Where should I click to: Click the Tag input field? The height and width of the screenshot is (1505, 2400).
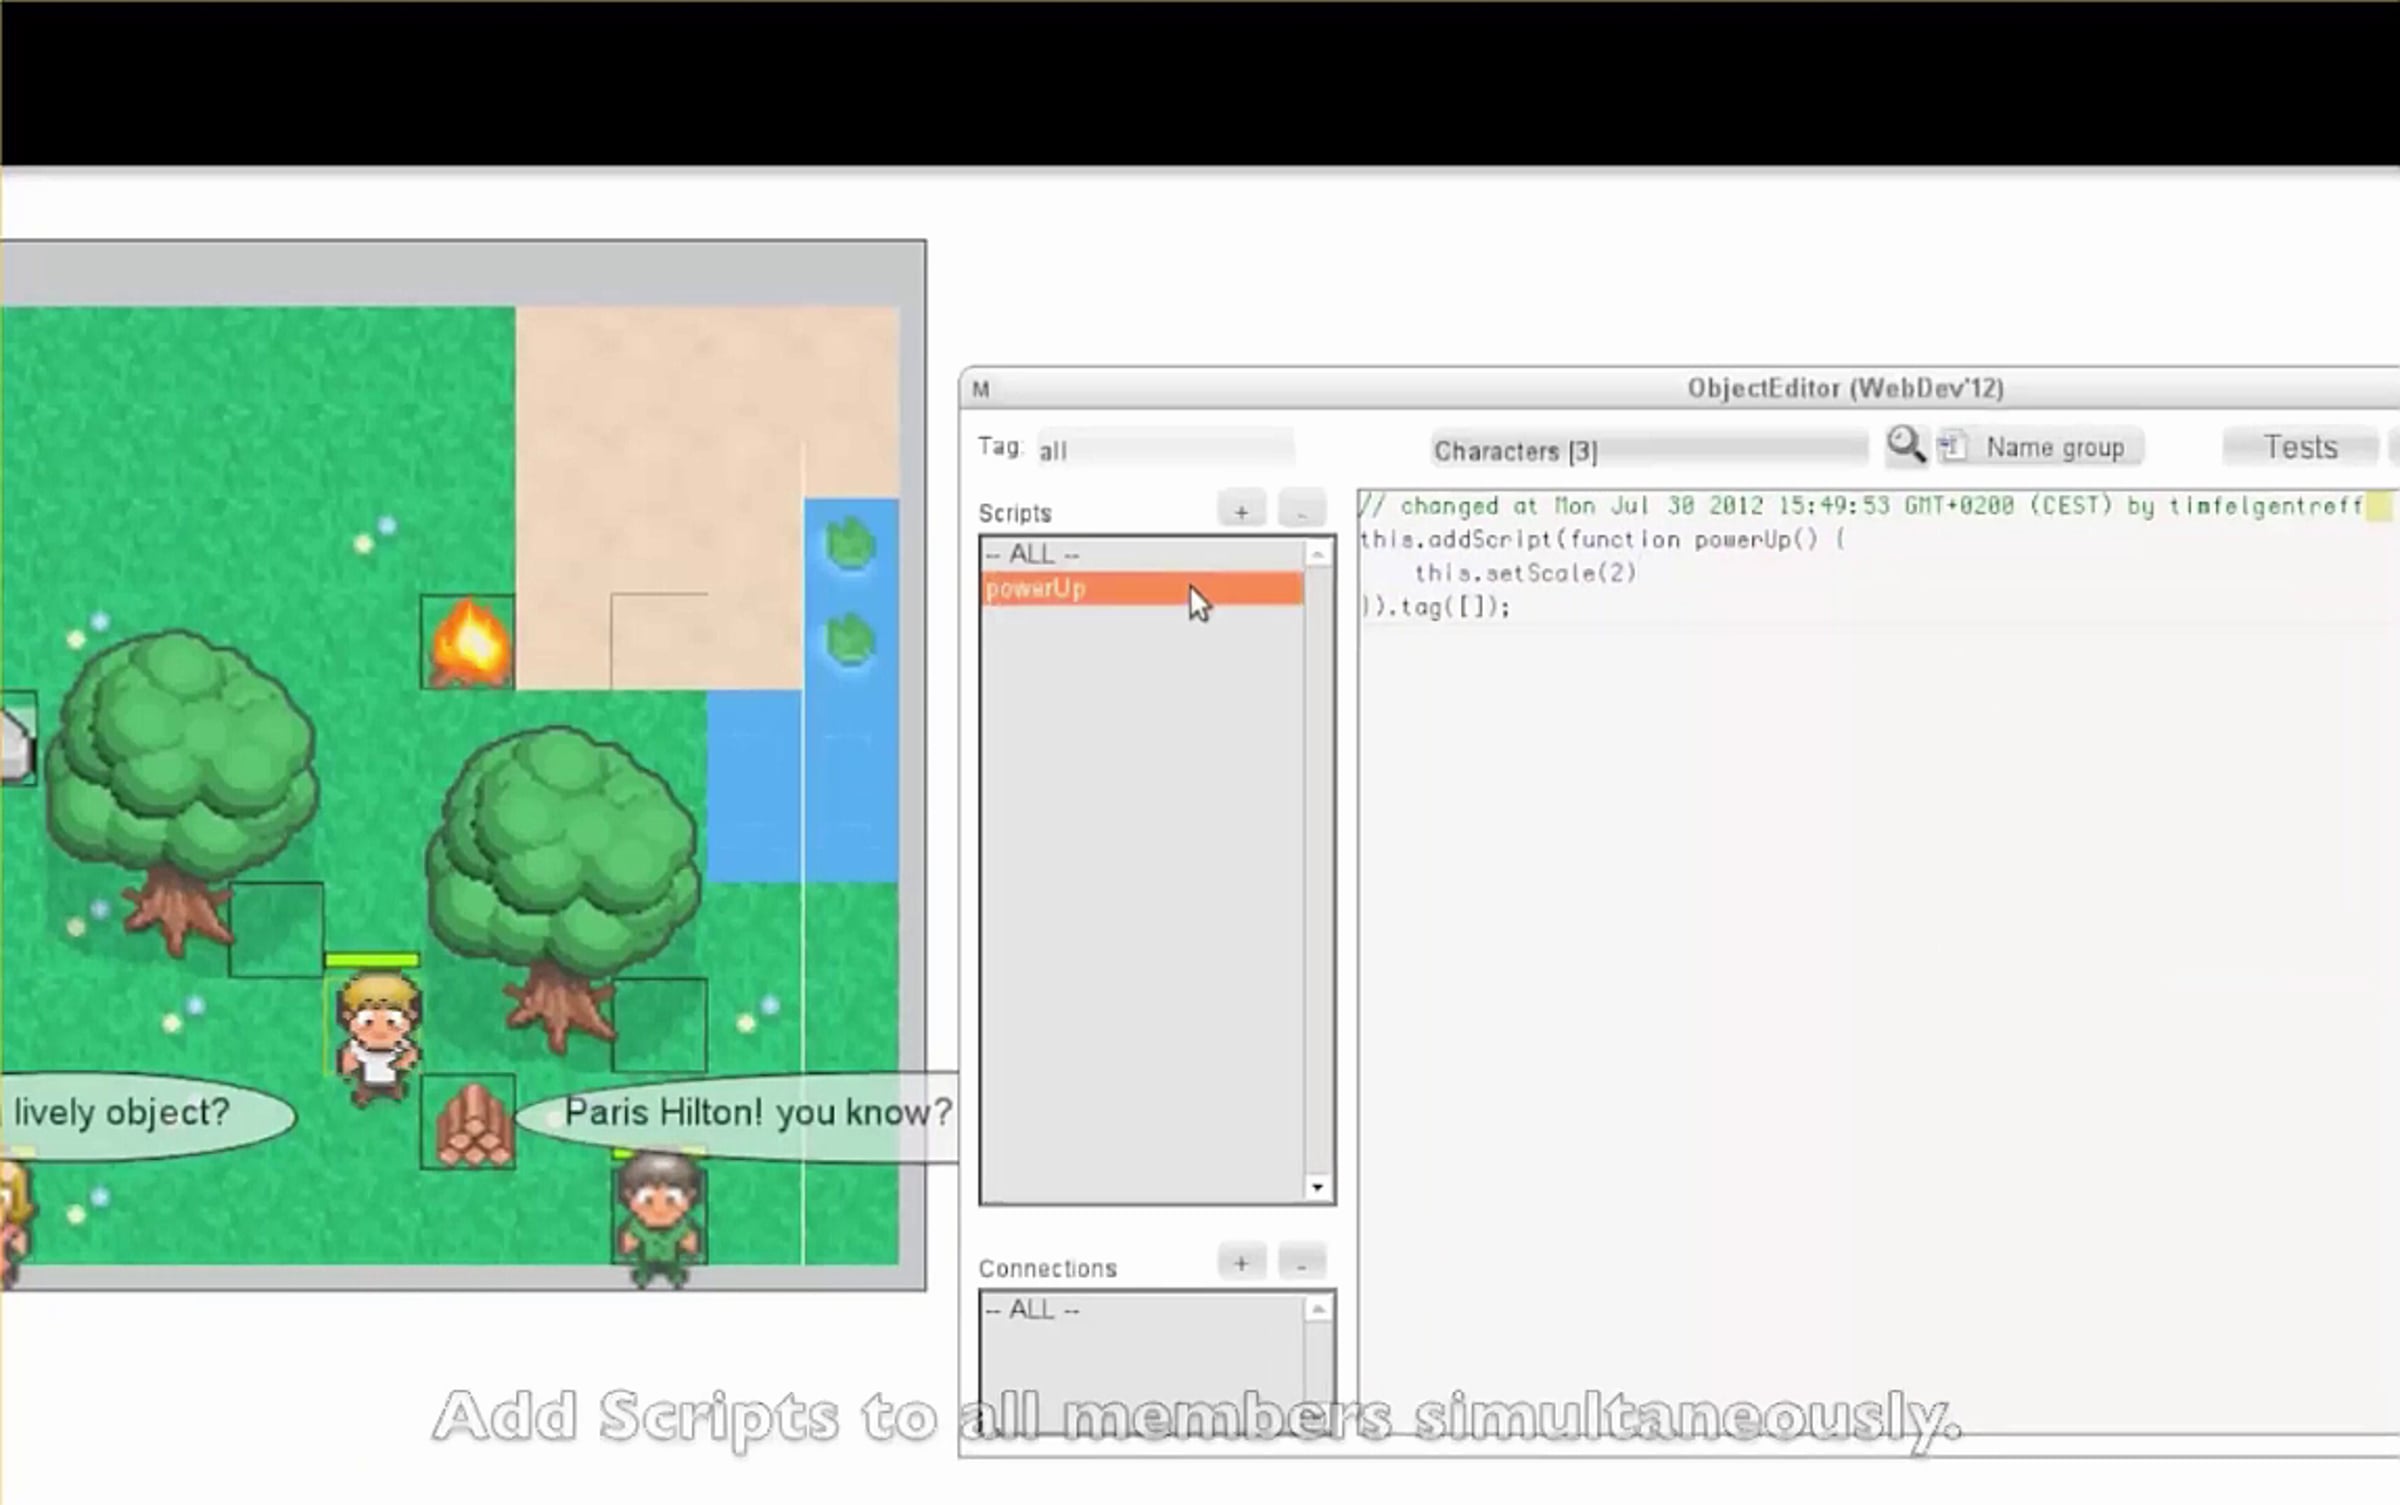[x=1164, y=450]
